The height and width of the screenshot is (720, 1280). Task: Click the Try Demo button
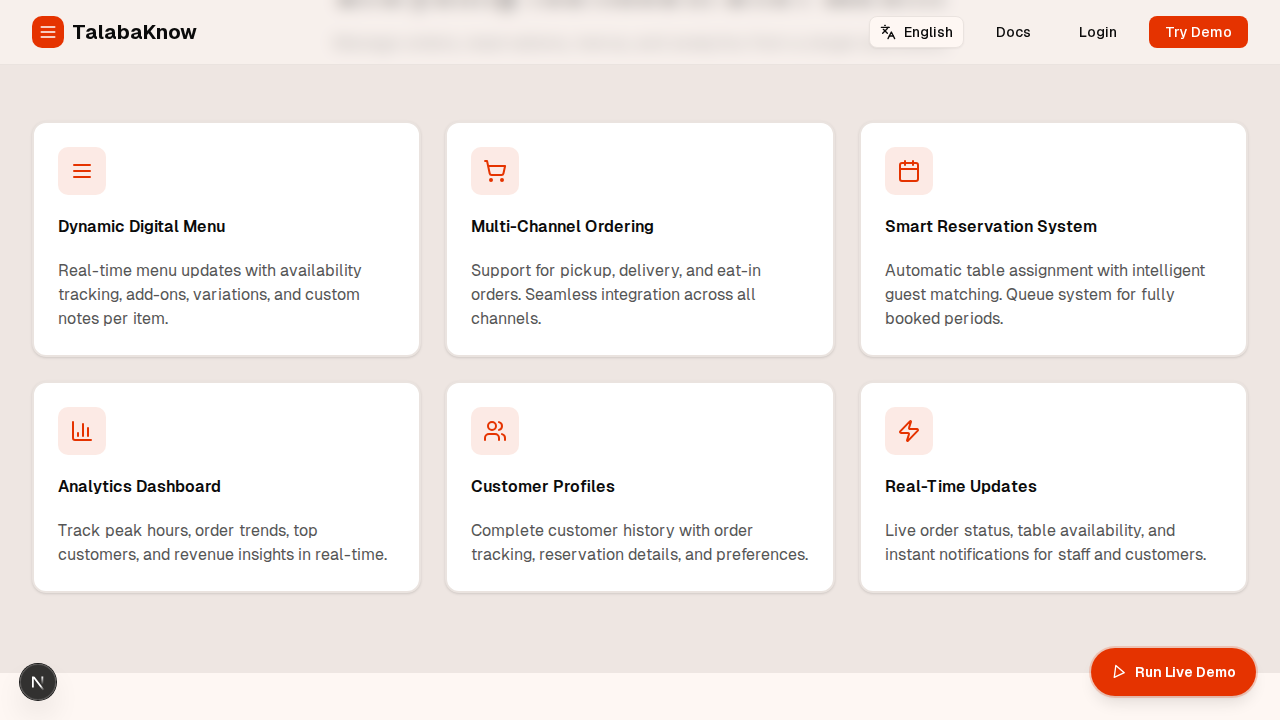coord(1198,32)
